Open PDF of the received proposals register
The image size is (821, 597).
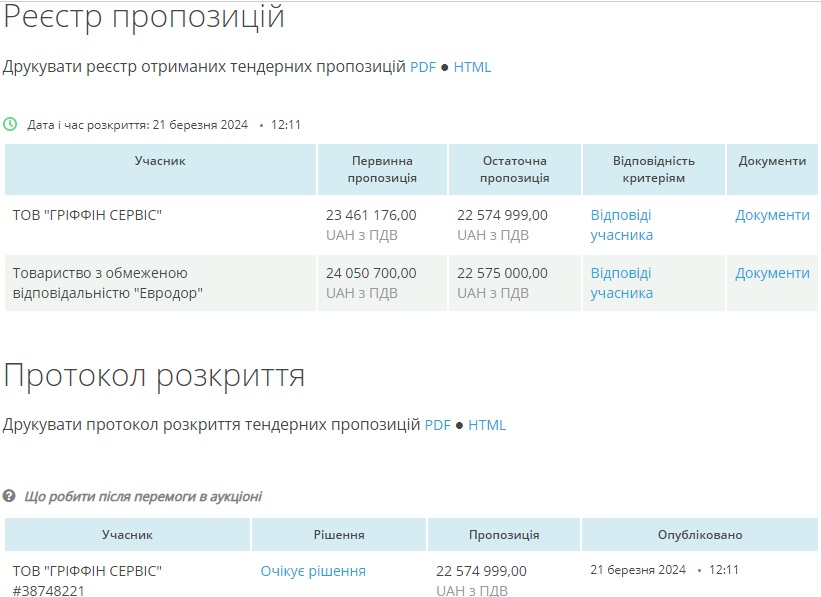coord(423,67)
